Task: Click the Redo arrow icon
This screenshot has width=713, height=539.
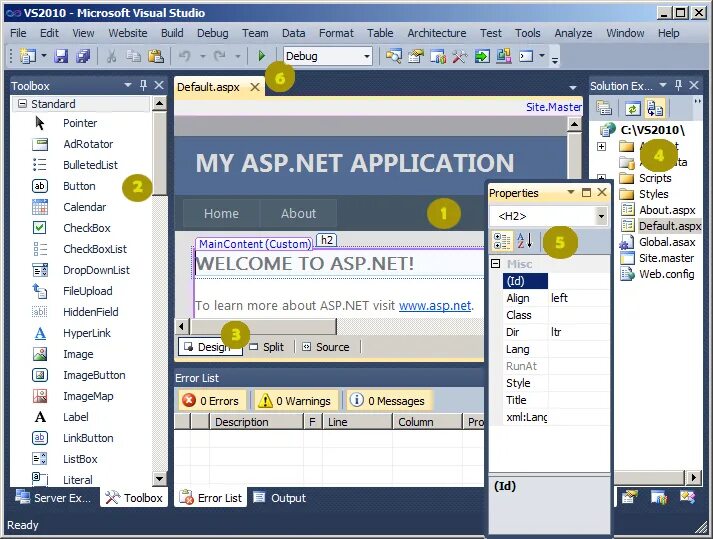Action: click(220, 56)
